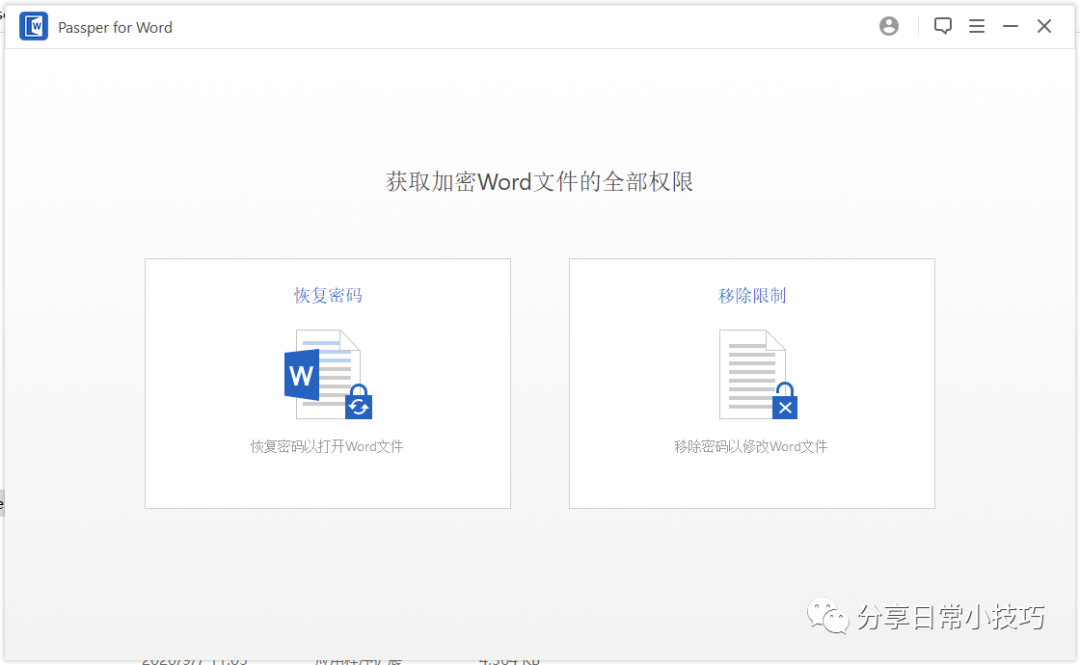
Task: Select the 移除限制 heading link
Action: click(x=751, y=296)
